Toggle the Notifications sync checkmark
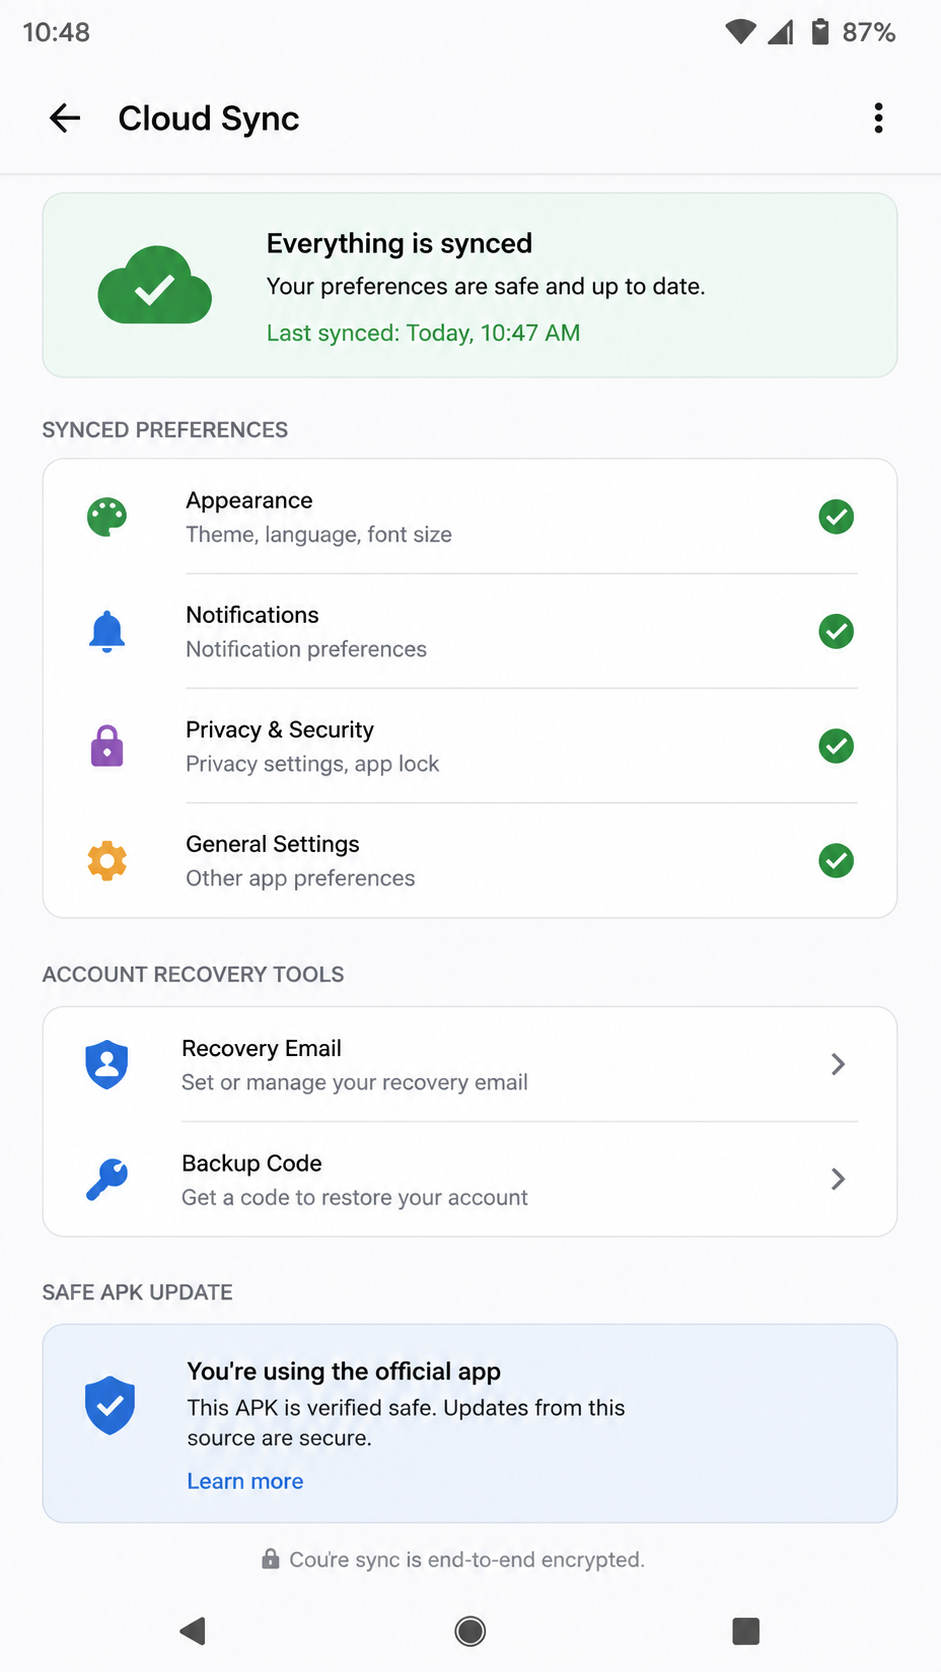Viewport: 941px width, 1672px height. (x=836, y=632)
